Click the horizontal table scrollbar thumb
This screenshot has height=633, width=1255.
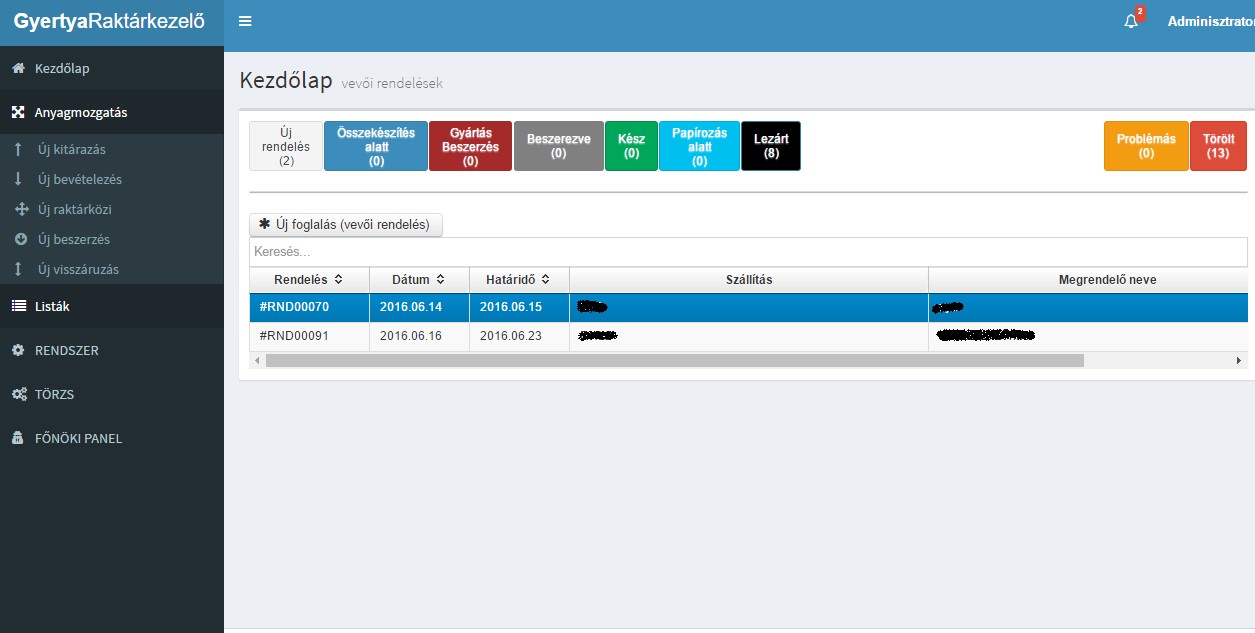point(675,360)
